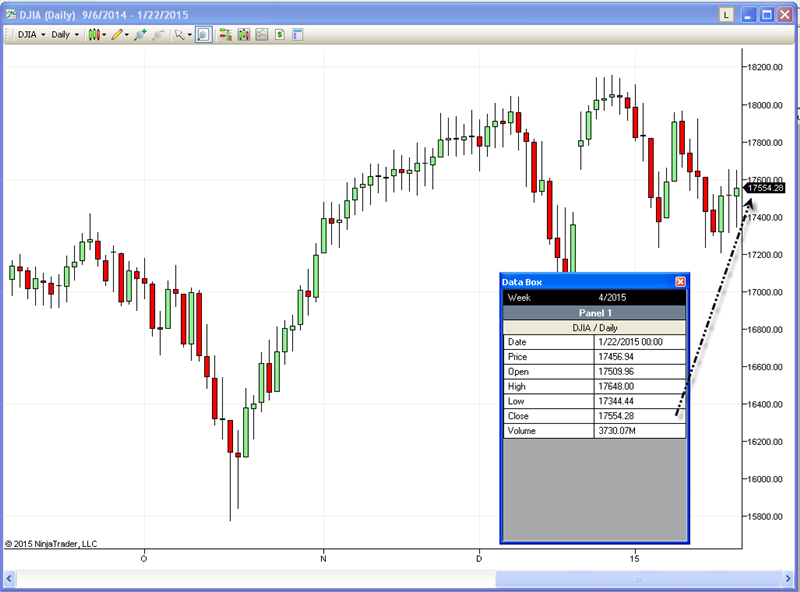Open the DJIA instrument dropdown
Image resolution: width=800 pixels, height=592 pixels.
click(x=31, y=35)
